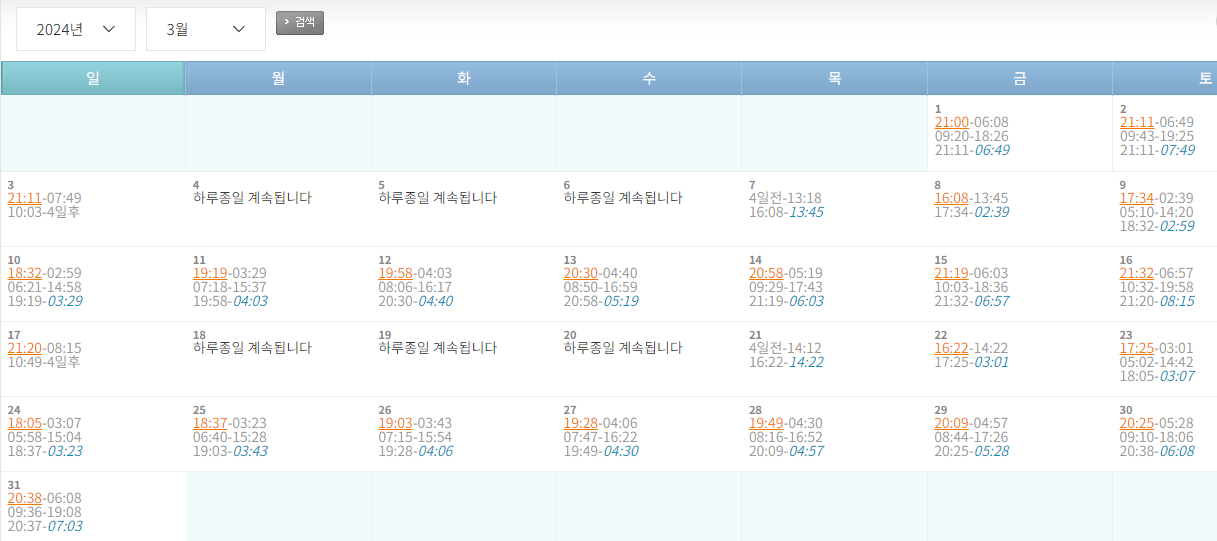Click the 검색 search button
1217x541 pixels.
[x=300, y=22]
